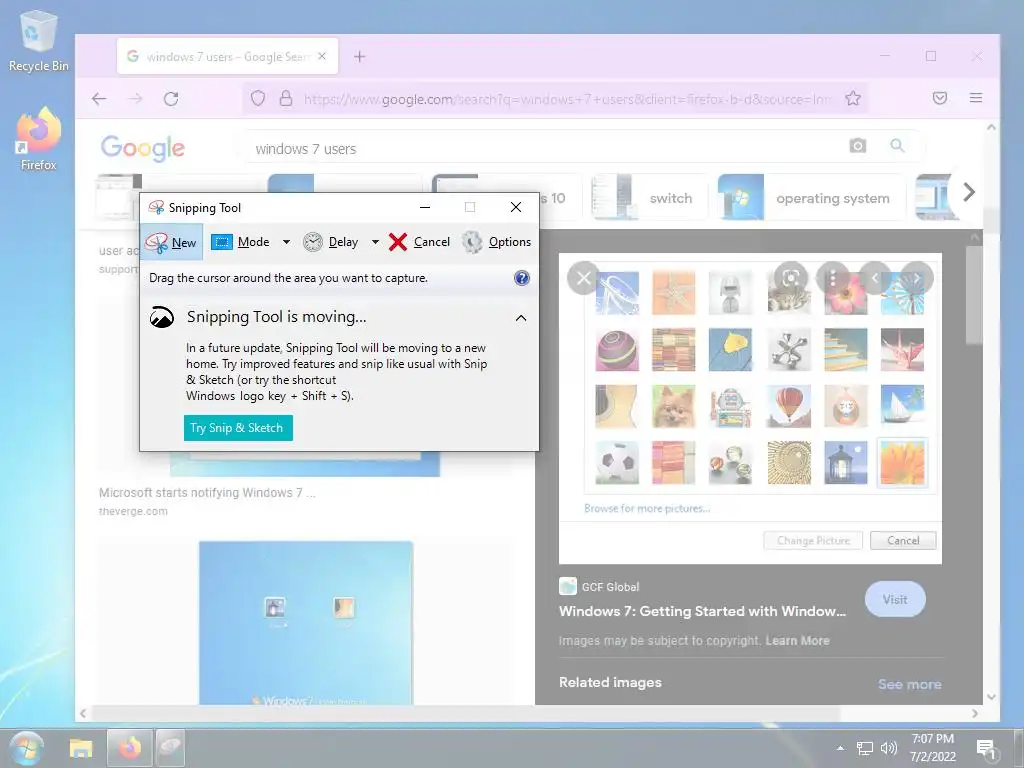The height and width of the screenshot is (768, 1024).
Task: Open the Windows Start menu
Action: pos(27,748)
